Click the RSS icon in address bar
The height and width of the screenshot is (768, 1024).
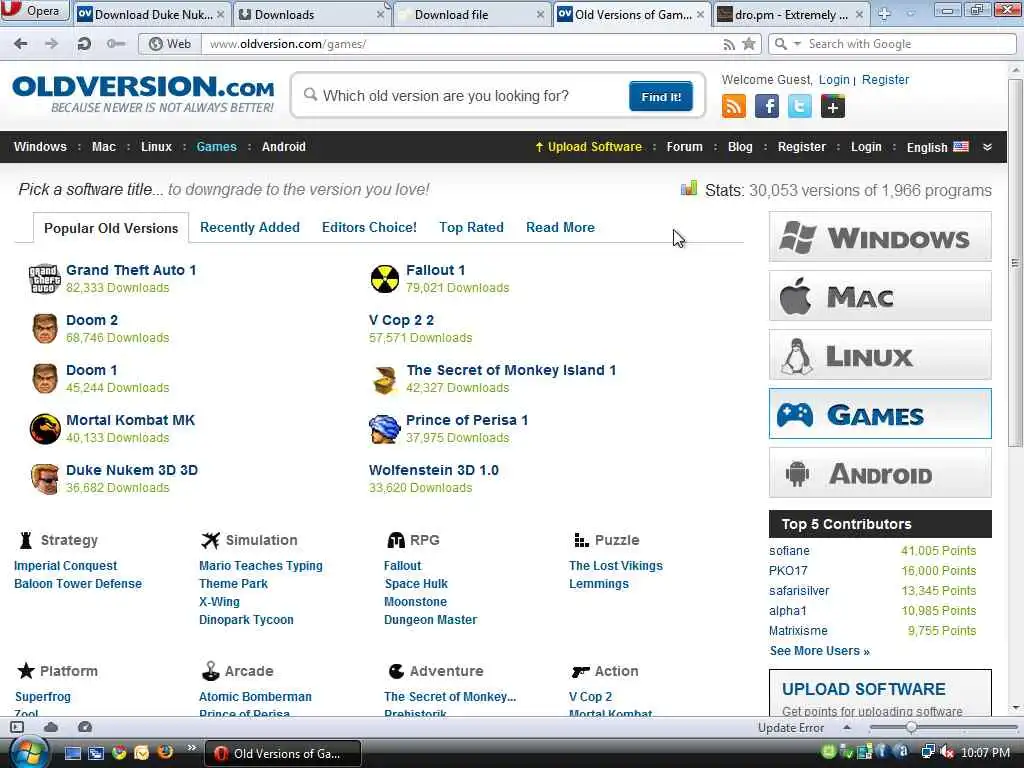click(729, 44)
